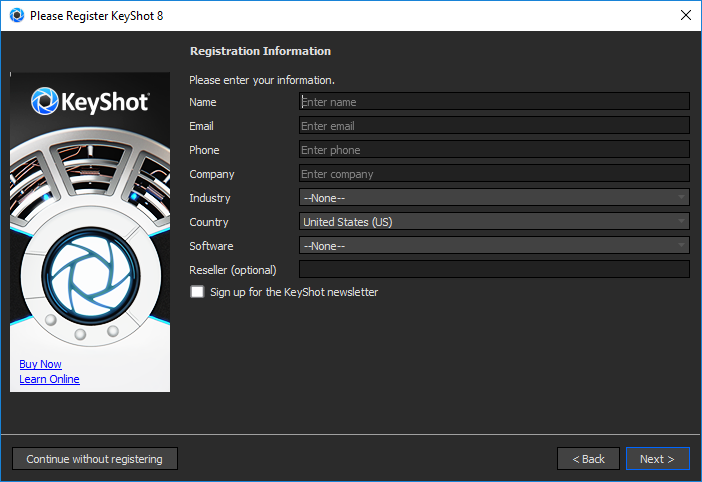Image resolution: width=702 pixels, height=482 pixels.
Task: Open the Software dropdown
Action: tap(494, 246)
